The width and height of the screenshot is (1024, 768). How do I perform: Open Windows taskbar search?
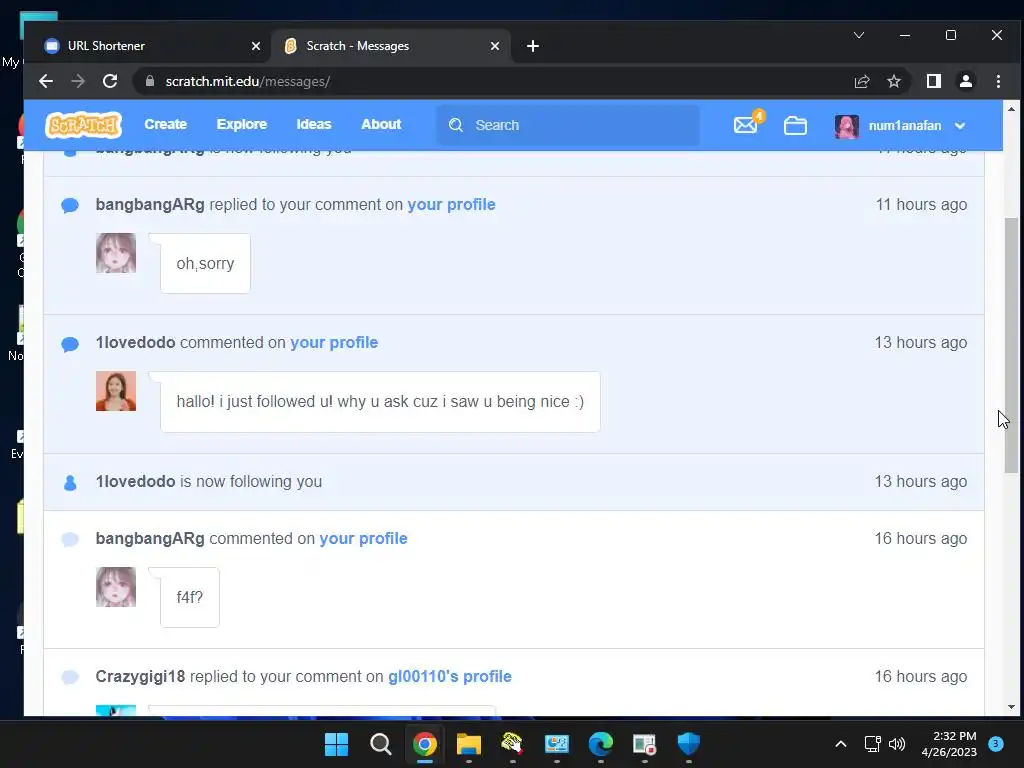tap(380, 744)
